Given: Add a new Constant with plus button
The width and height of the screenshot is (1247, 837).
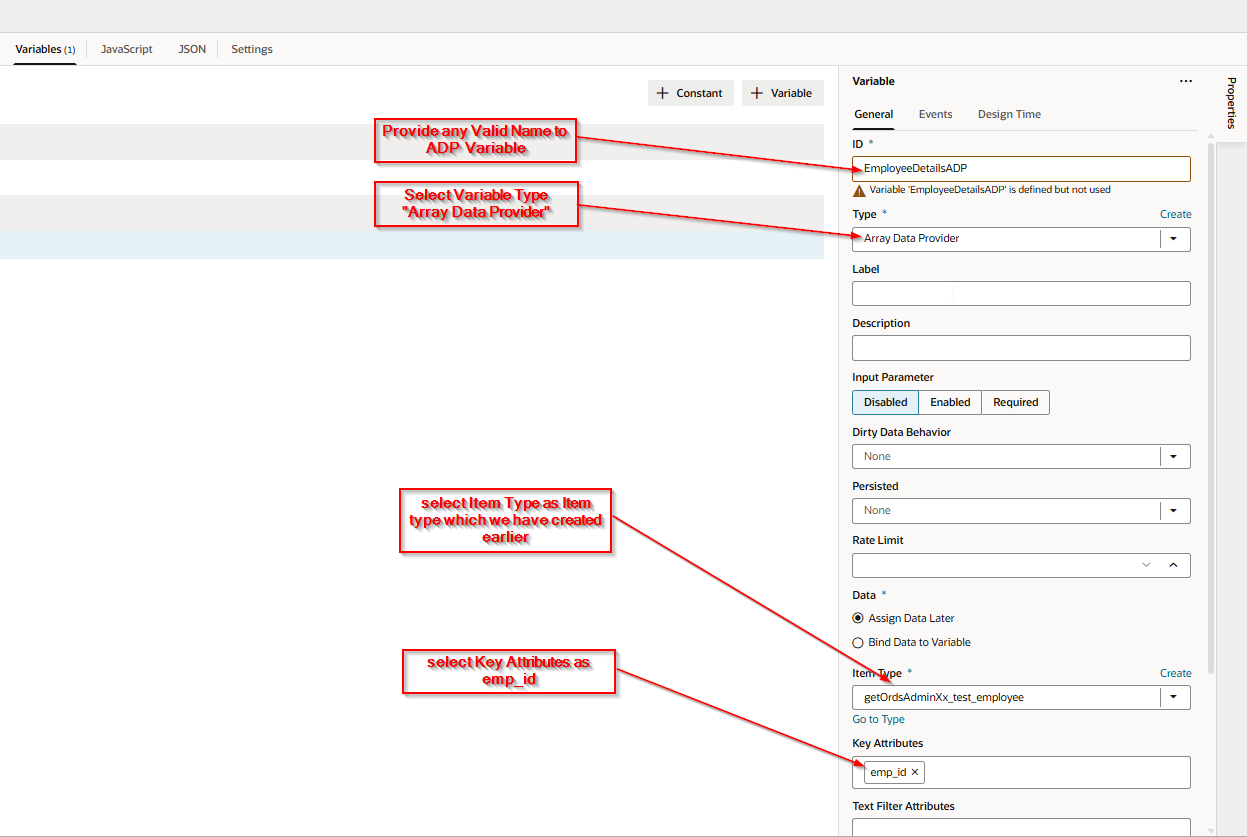Looking at the screenshot, I should tap(690, 93).
